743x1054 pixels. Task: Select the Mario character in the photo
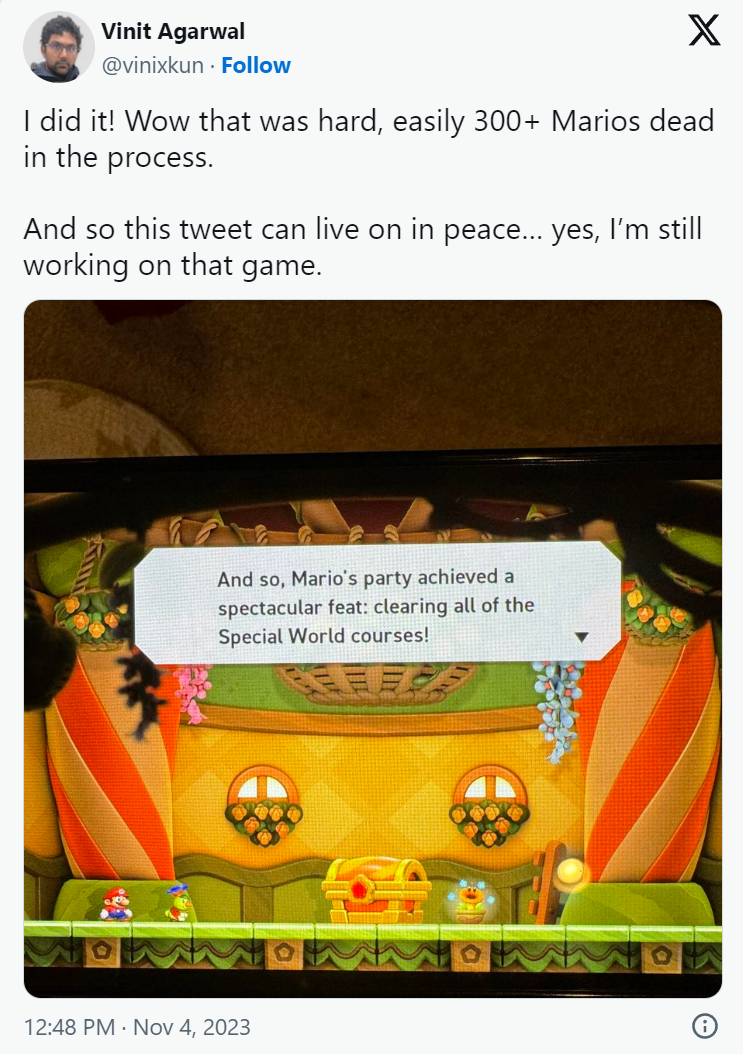tap(116, 903)
